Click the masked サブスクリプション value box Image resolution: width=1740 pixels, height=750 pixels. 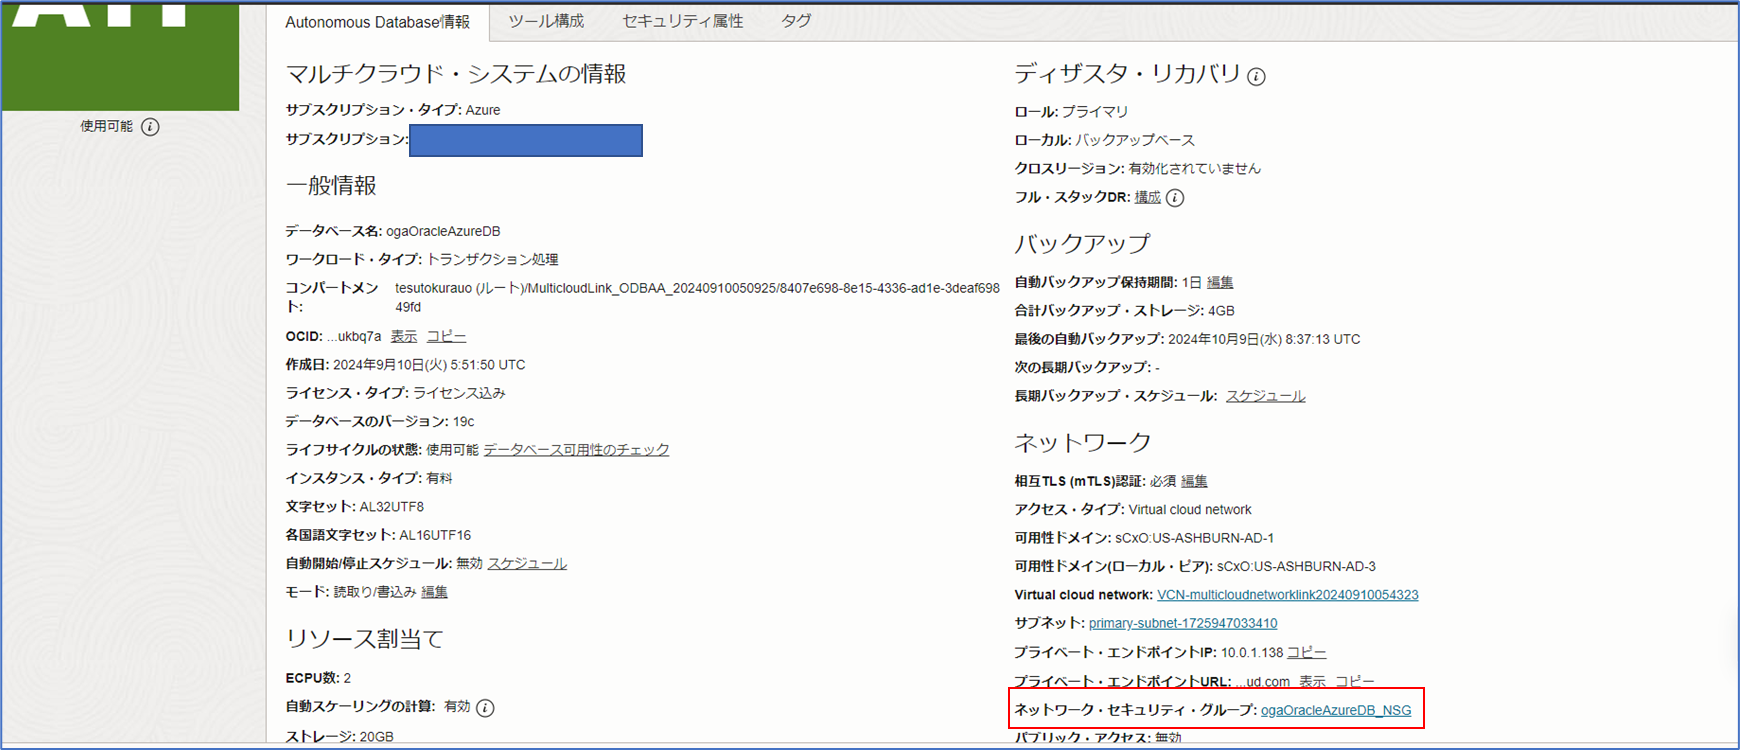click(526, 140)
